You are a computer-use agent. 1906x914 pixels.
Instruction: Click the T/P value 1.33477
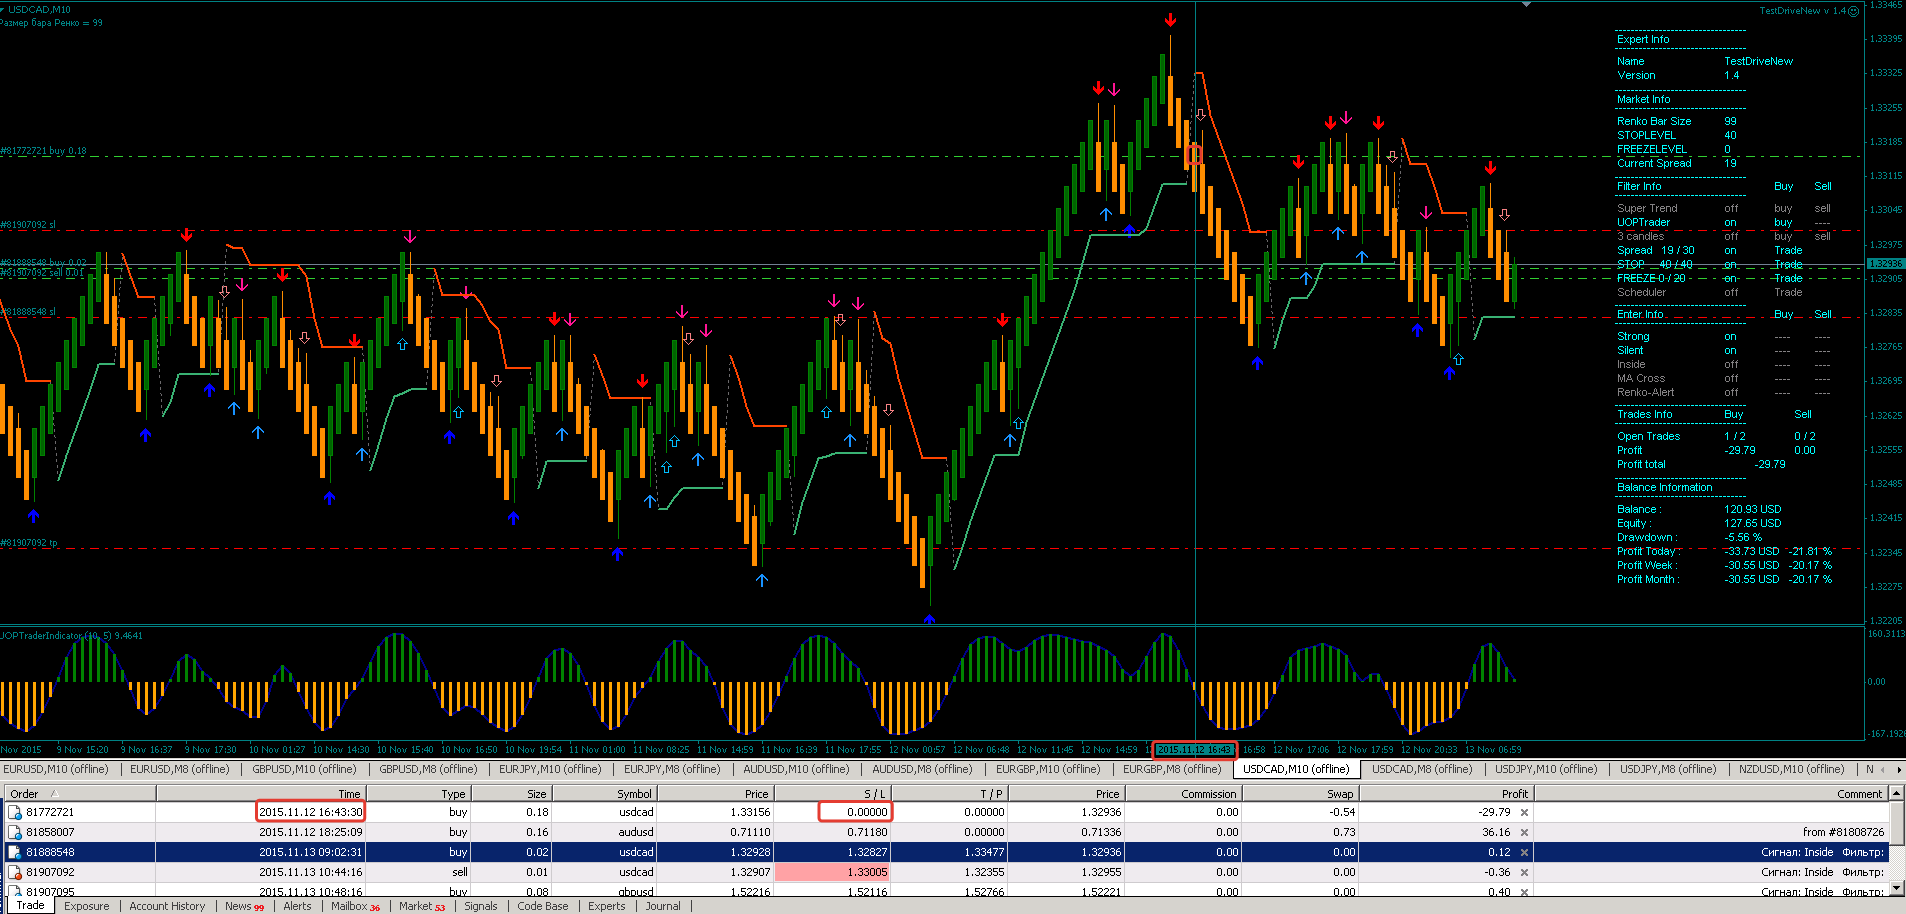(984, 852)
